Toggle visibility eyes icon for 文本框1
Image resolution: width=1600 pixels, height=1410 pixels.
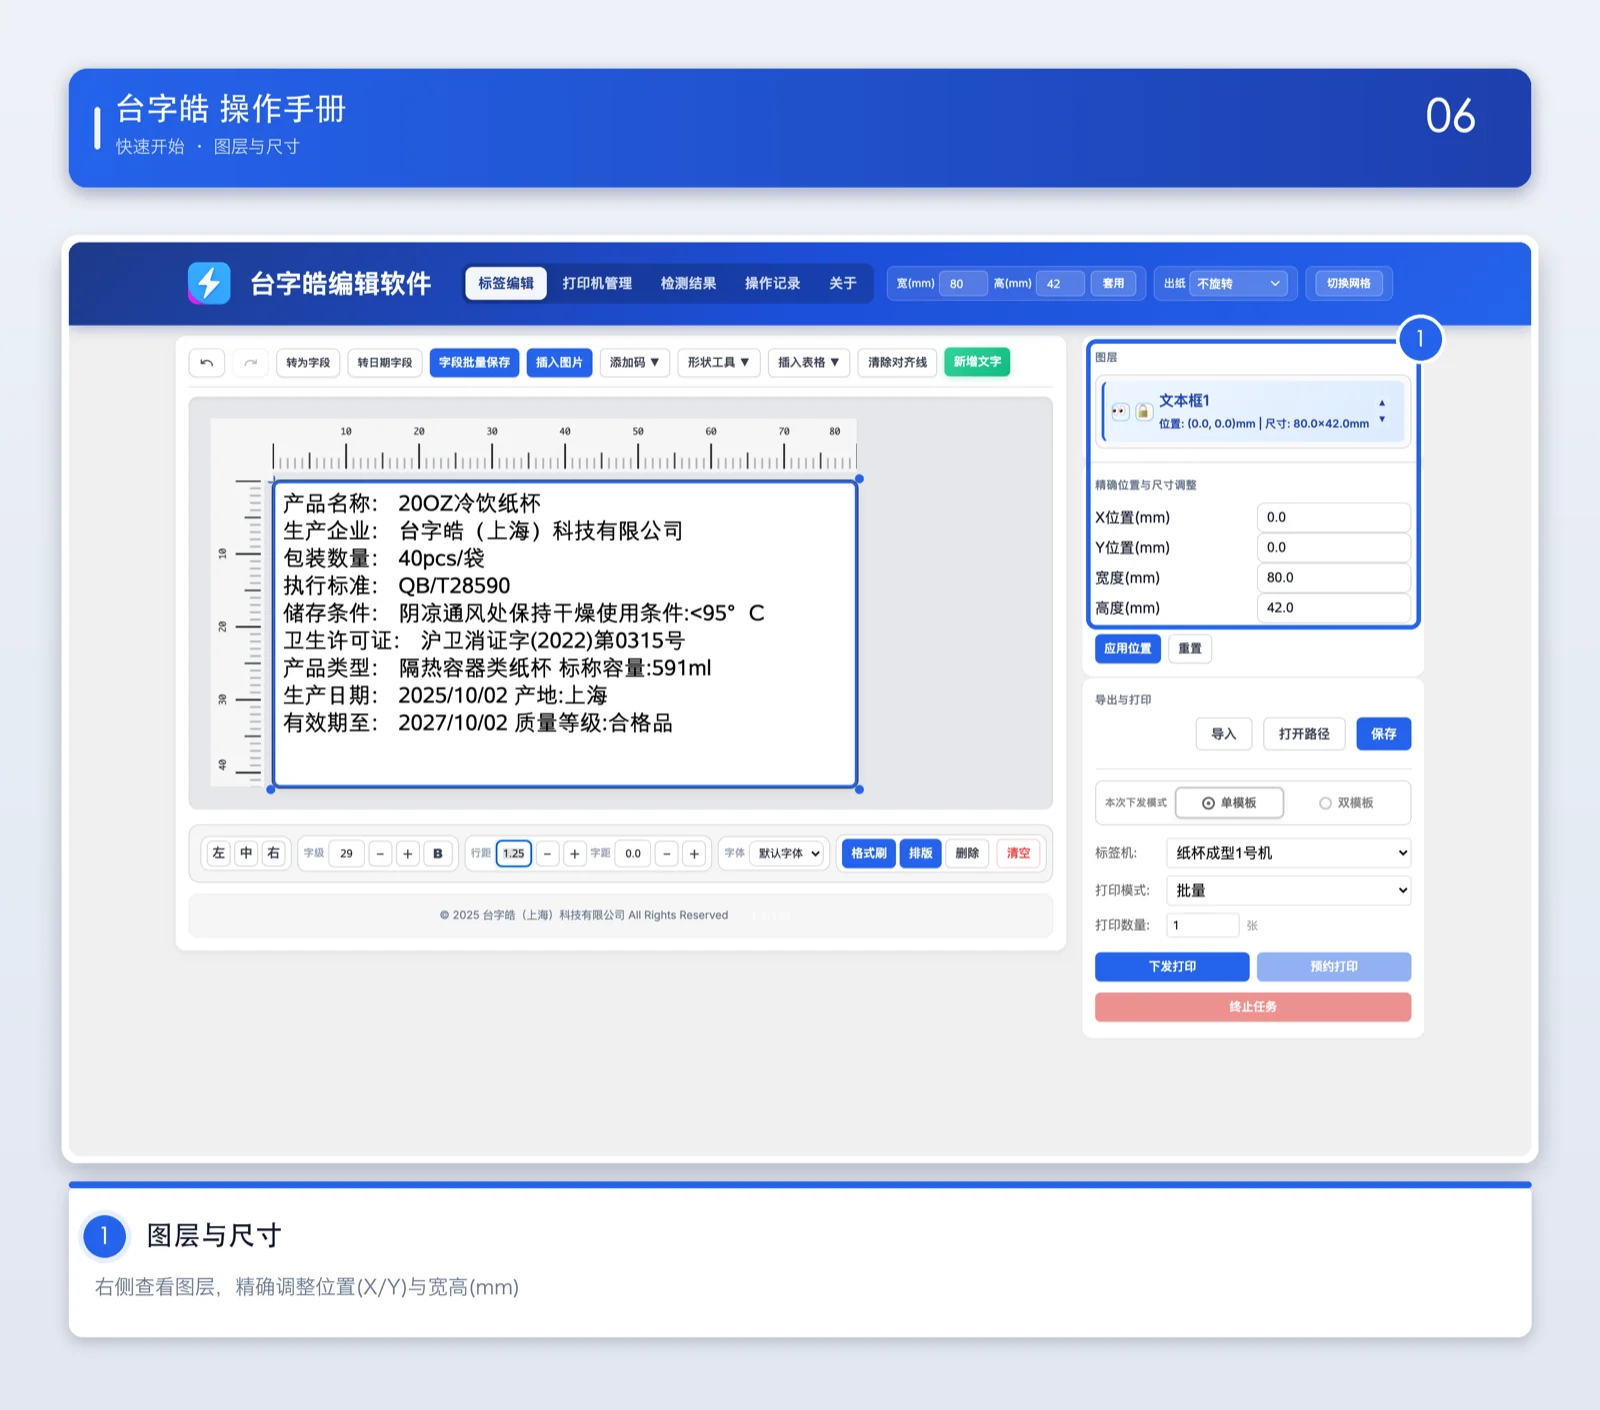click(1120, 411)
